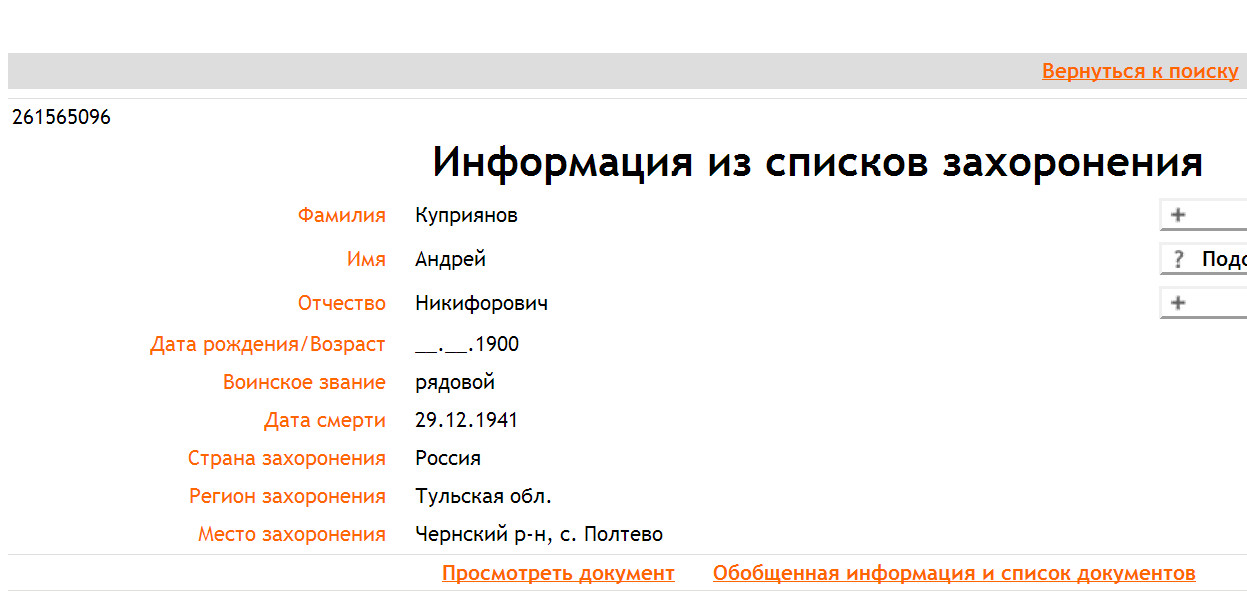Viewport: 1247px width, 596px height.
Task: Click the record number 261565096
Action: click(61, 118)
